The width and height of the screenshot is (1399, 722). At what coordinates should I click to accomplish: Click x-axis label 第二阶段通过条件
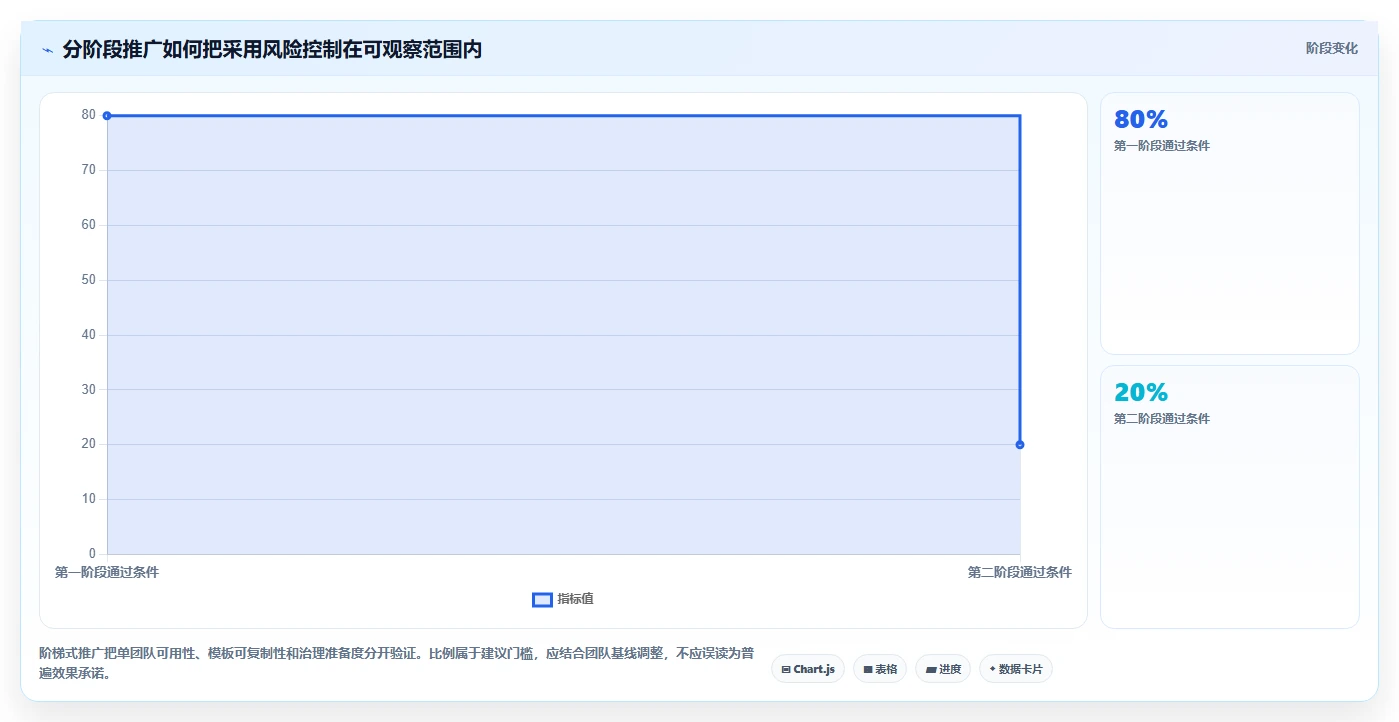pos(1019,573)
